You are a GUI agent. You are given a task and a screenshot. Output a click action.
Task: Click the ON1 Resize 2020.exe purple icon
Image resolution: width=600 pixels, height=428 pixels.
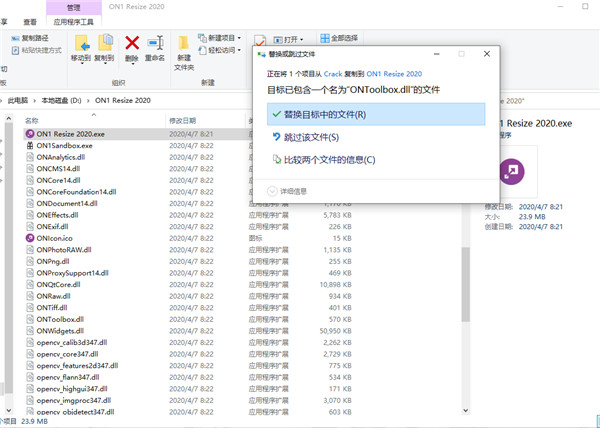click(30, 134)
